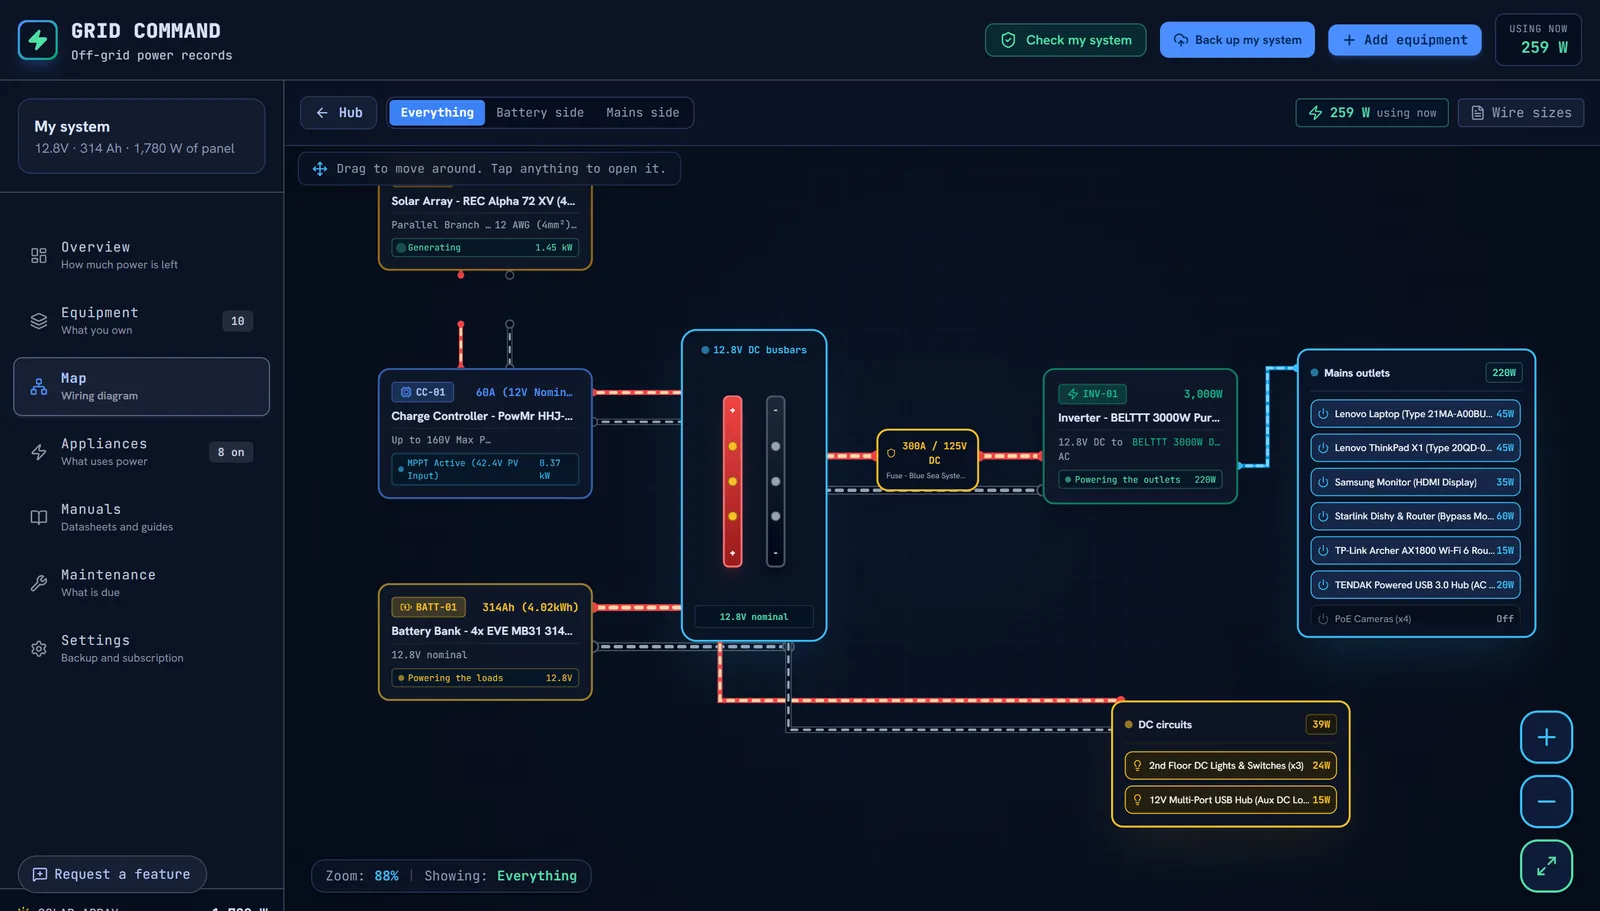This screenshot has height=911, width=1600.
Task: Open the Battery Bank BATT-01 node
Action: (485, 642)
